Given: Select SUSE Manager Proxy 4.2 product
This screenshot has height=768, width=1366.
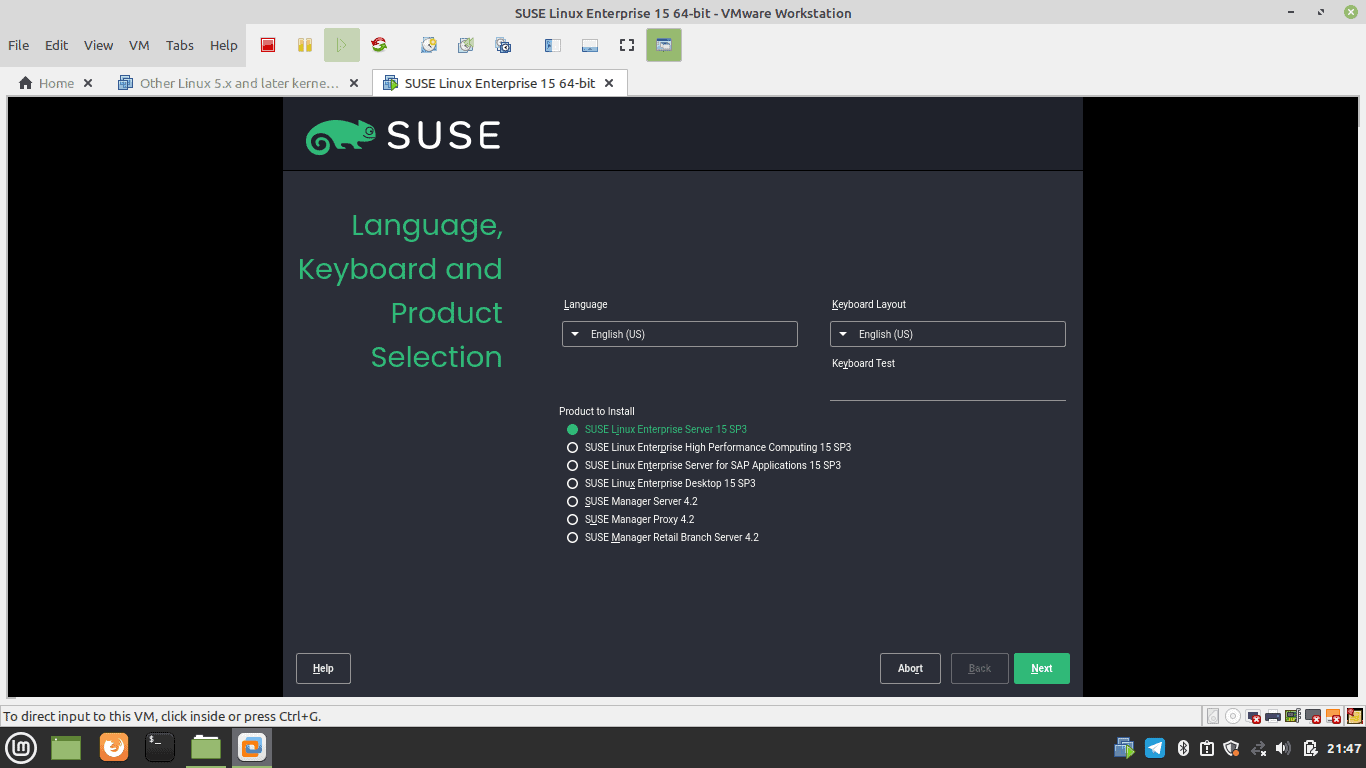Looking at the screenshot, I should (630, 519).
